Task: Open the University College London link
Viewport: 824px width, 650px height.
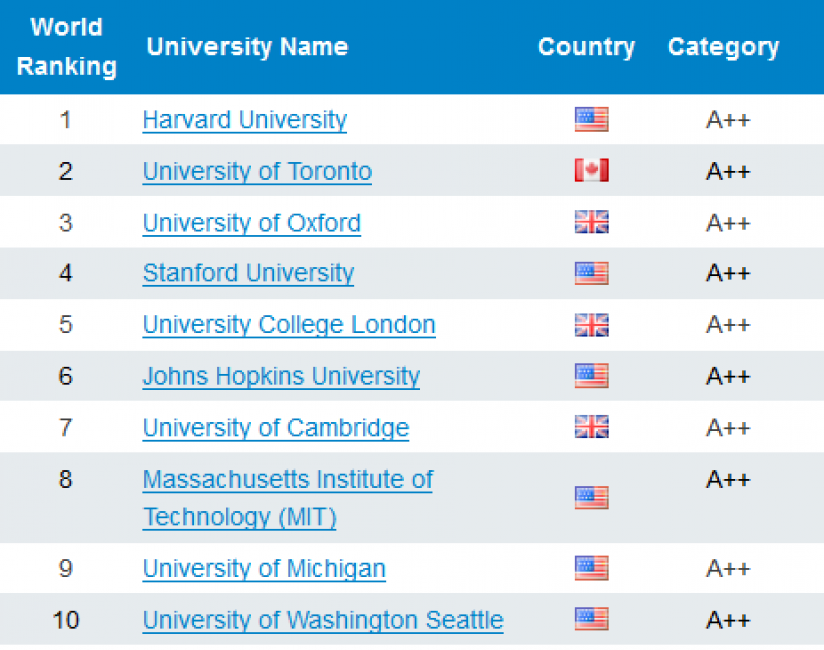Action: (289, 325)
